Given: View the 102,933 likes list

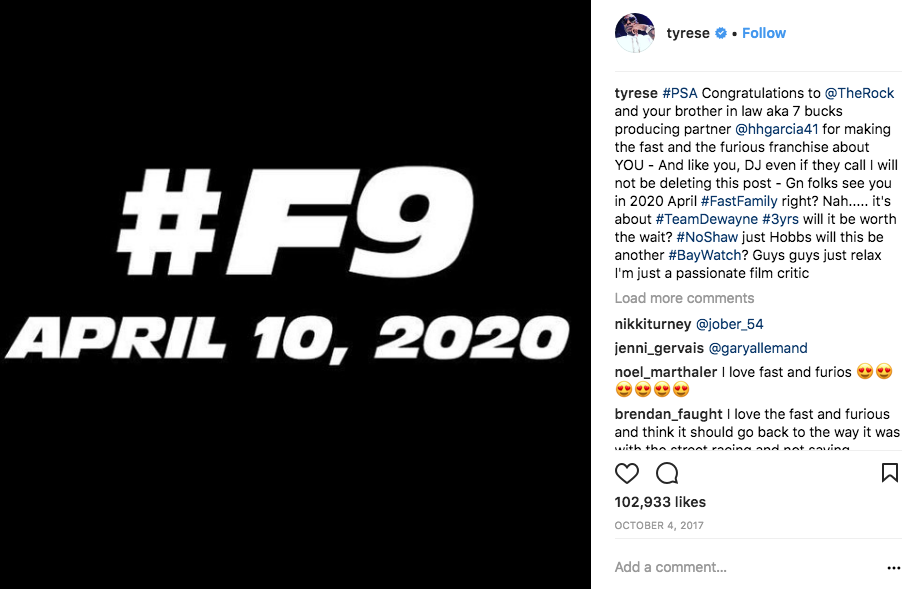Looking at the screenshot, I should pos(660,502).
